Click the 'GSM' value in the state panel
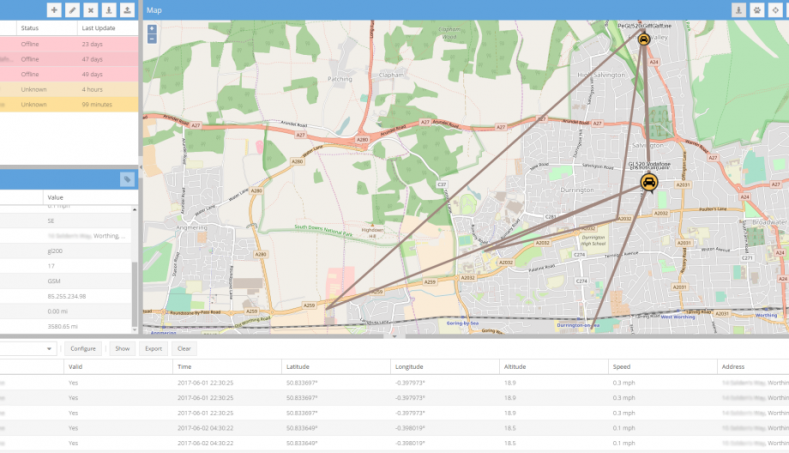The width and height of the screenshot is (789, 453). tap(54, 281)
